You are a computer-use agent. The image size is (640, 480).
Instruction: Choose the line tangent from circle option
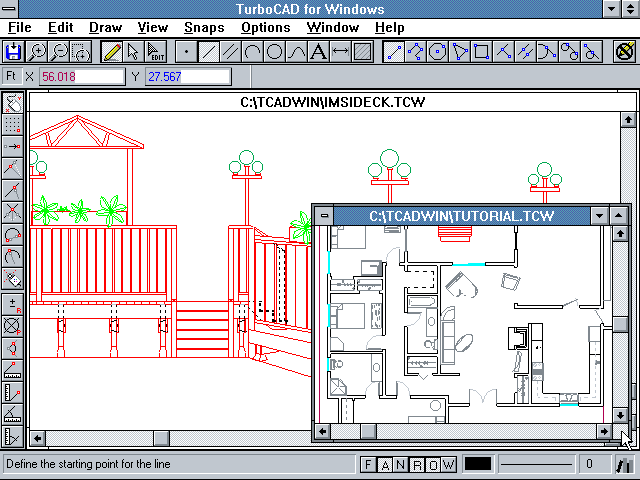tap(570, 52)
